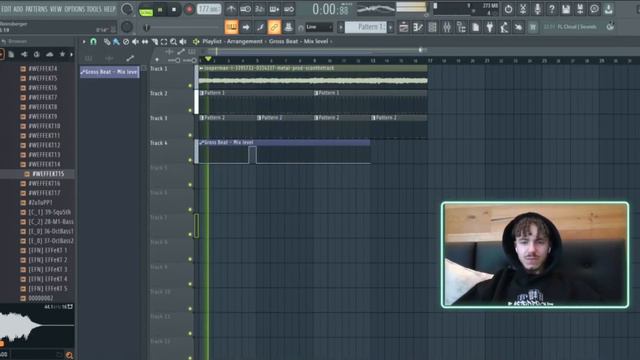Open the plugin picker plug icon

tap(490, 27)
